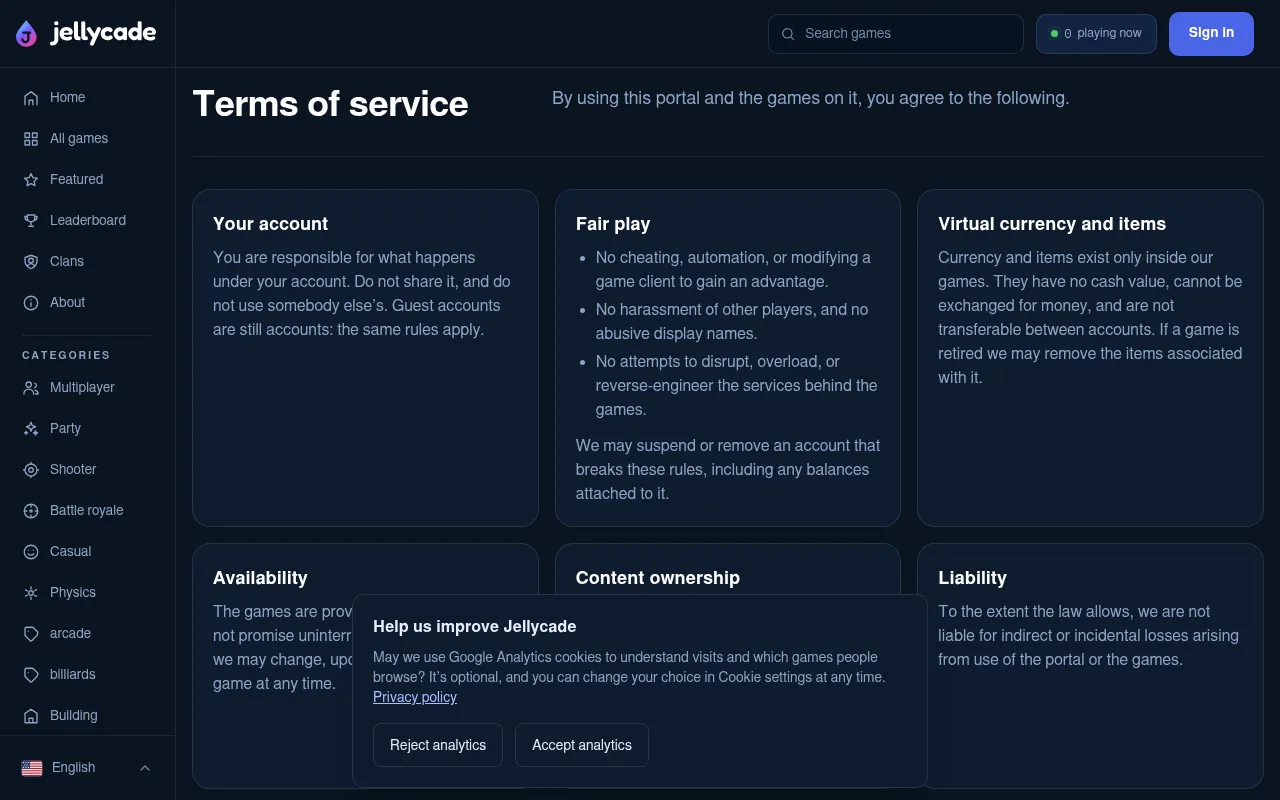
Task: Click Accept analytics button
Action: pos(582,745)
